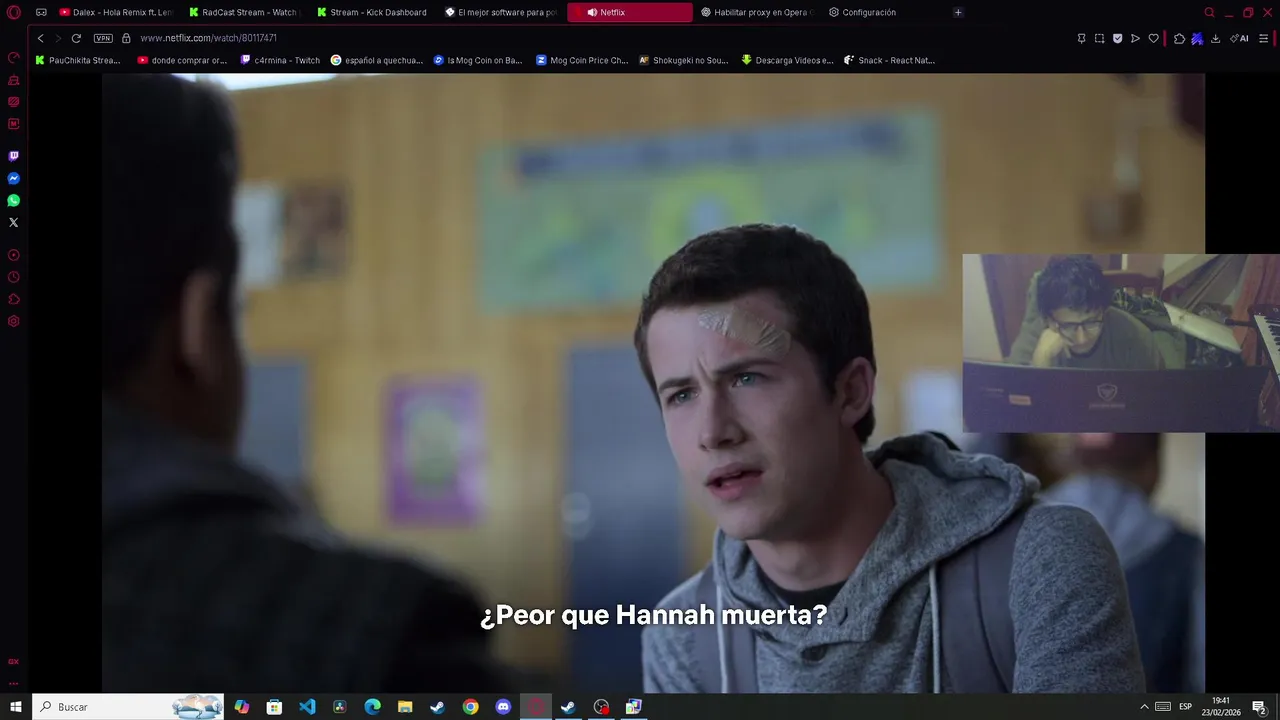
Task: Take a snapshot with the capture icon
Action: pyautogui.click(x=1099, y=38)
